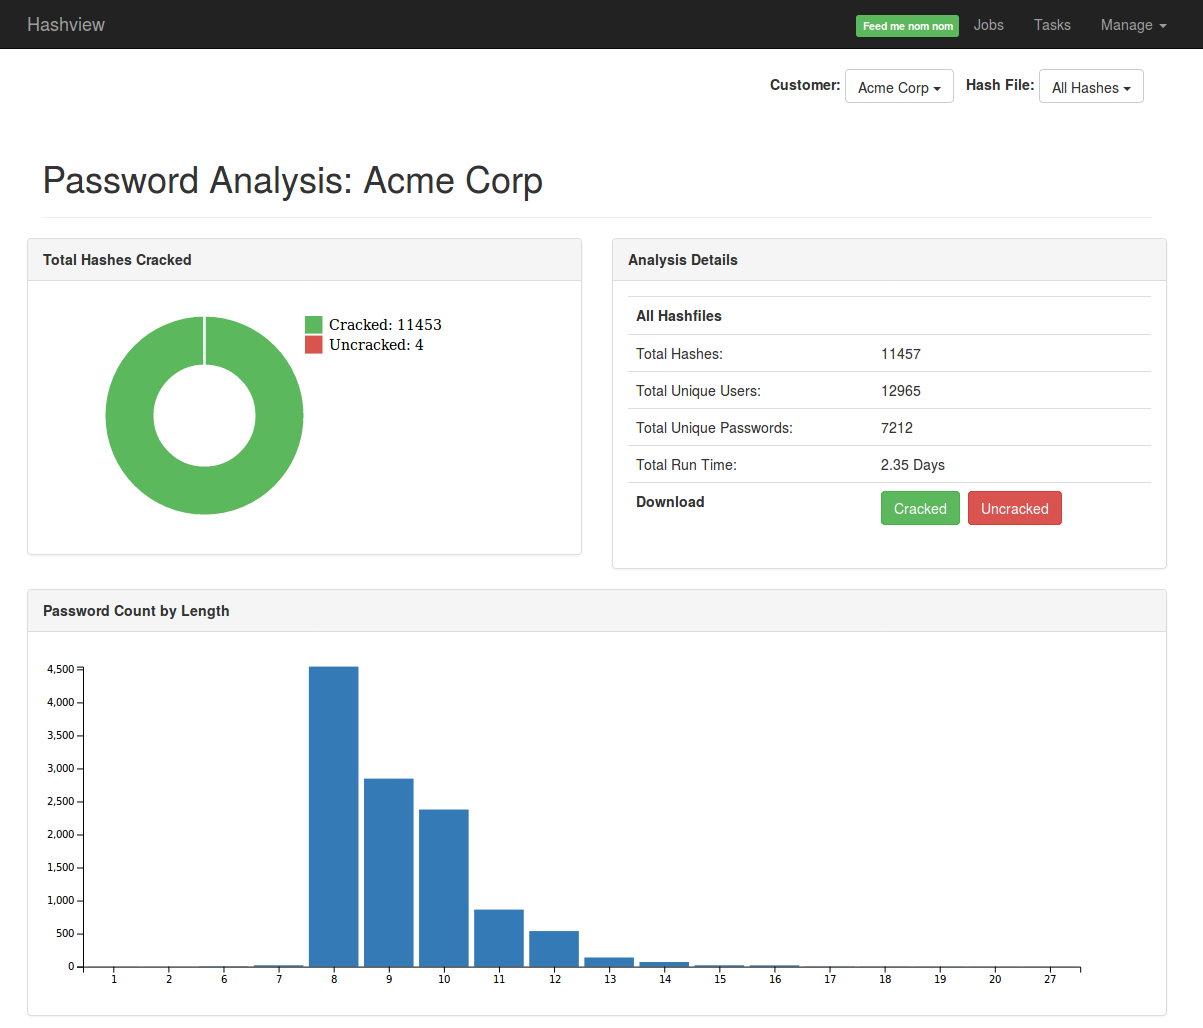Click the 27 x-axis label
This screenshot has width=1203, height=1028.
click(1050, 979)
